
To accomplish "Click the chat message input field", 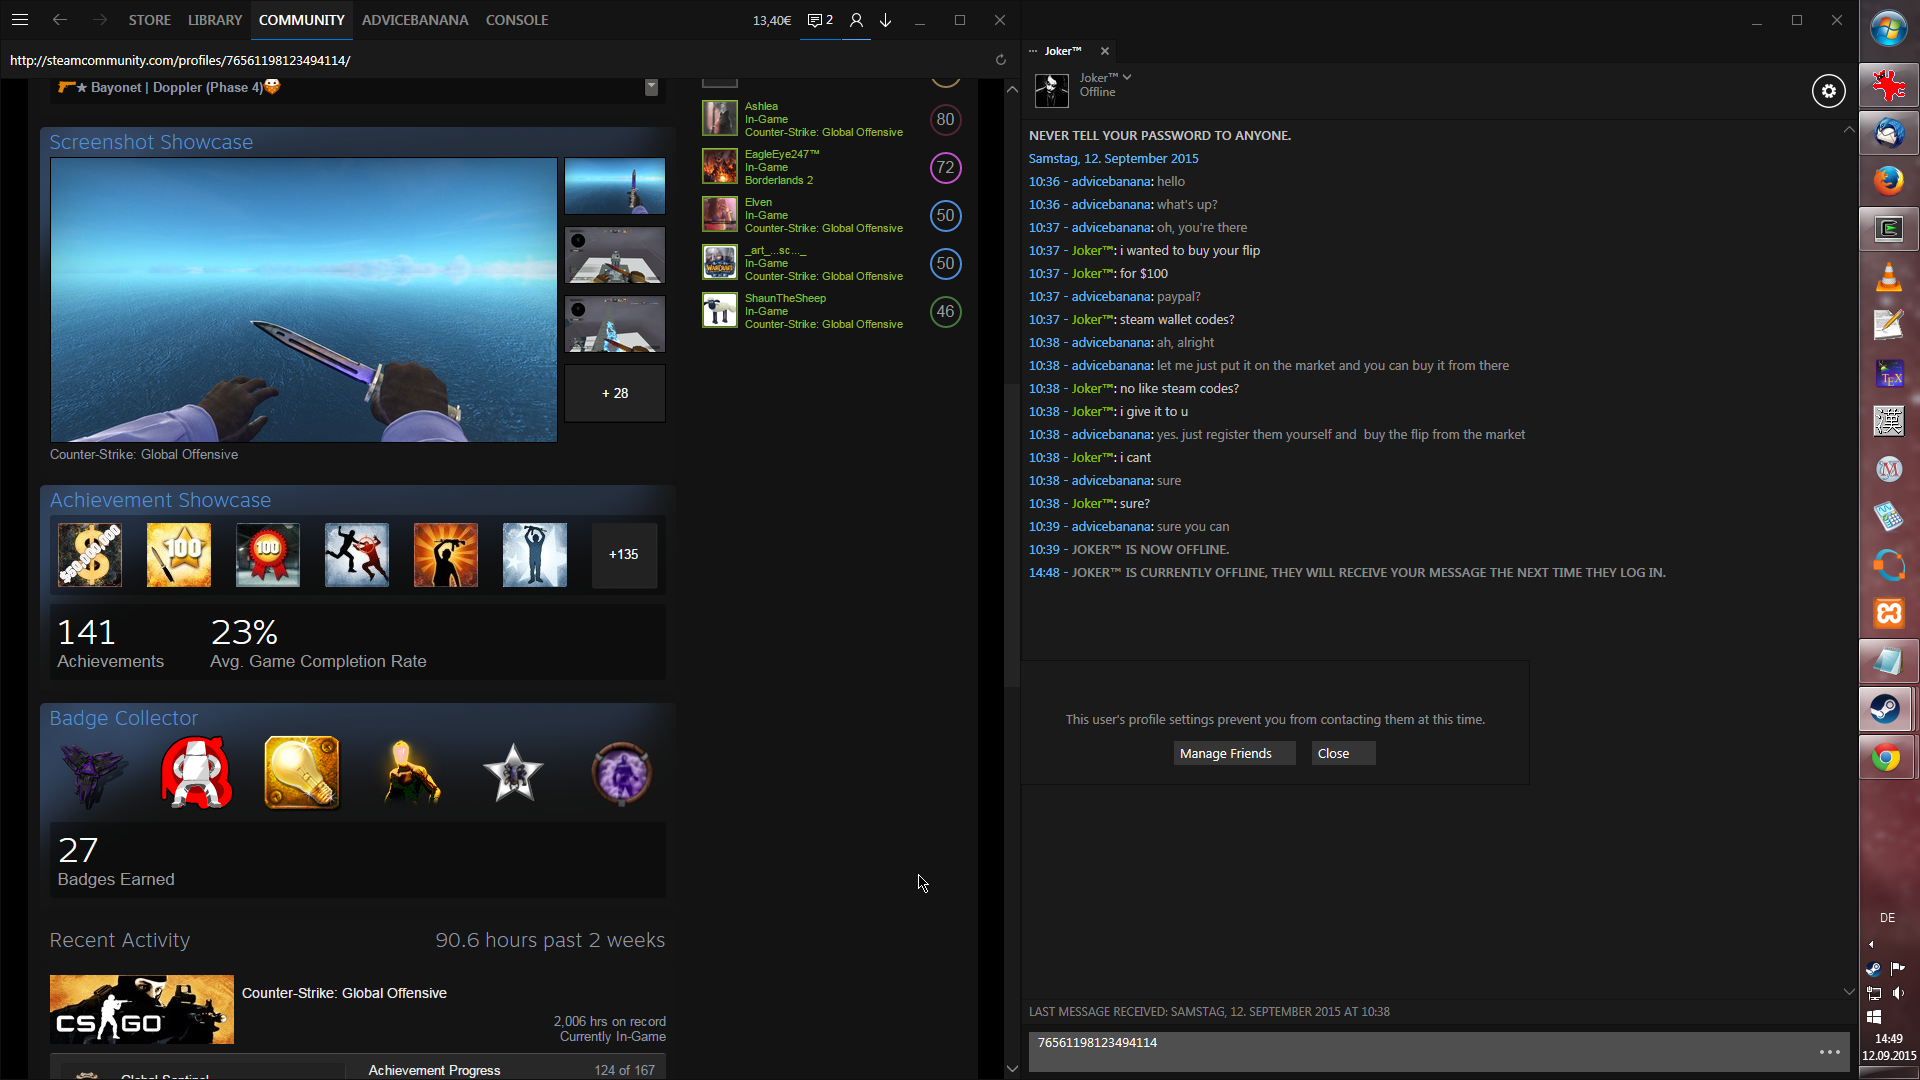I will 1420,1052.
